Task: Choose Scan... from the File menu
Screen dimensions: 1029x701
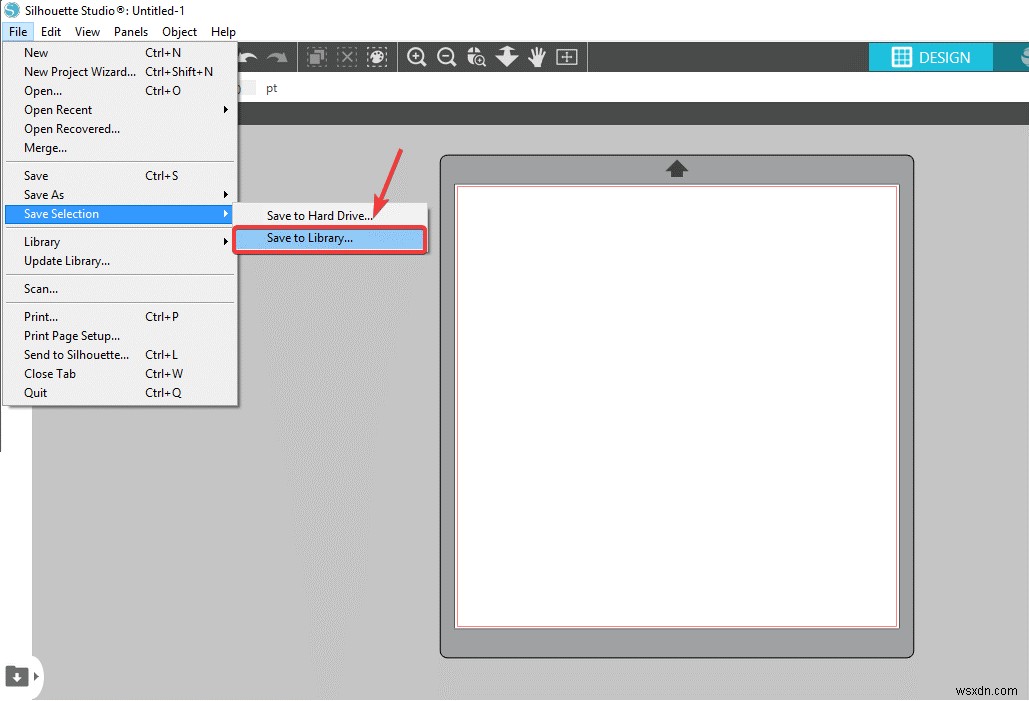Action: (x=121, y=289)
